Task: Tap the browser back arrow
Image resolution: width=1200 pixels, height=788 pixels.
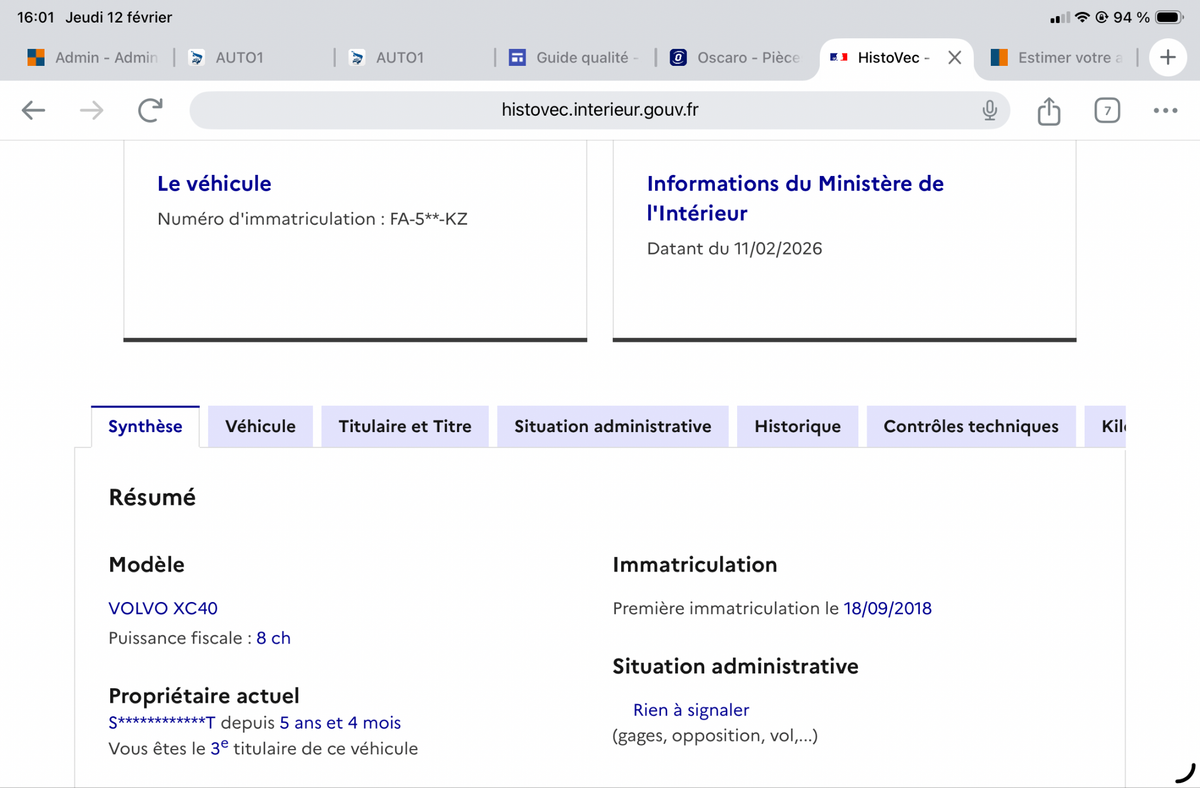Action: pos(34,110)
